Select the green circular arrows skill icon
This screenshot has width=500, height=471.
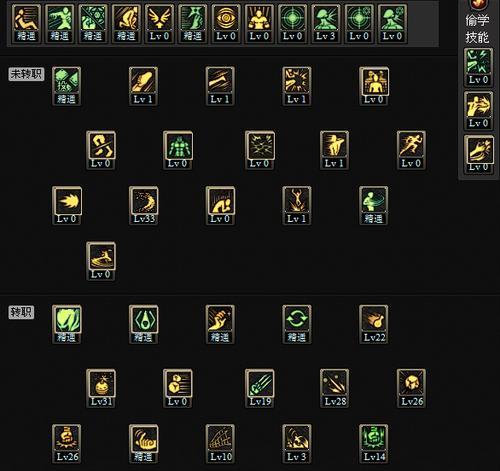[297, 324]
